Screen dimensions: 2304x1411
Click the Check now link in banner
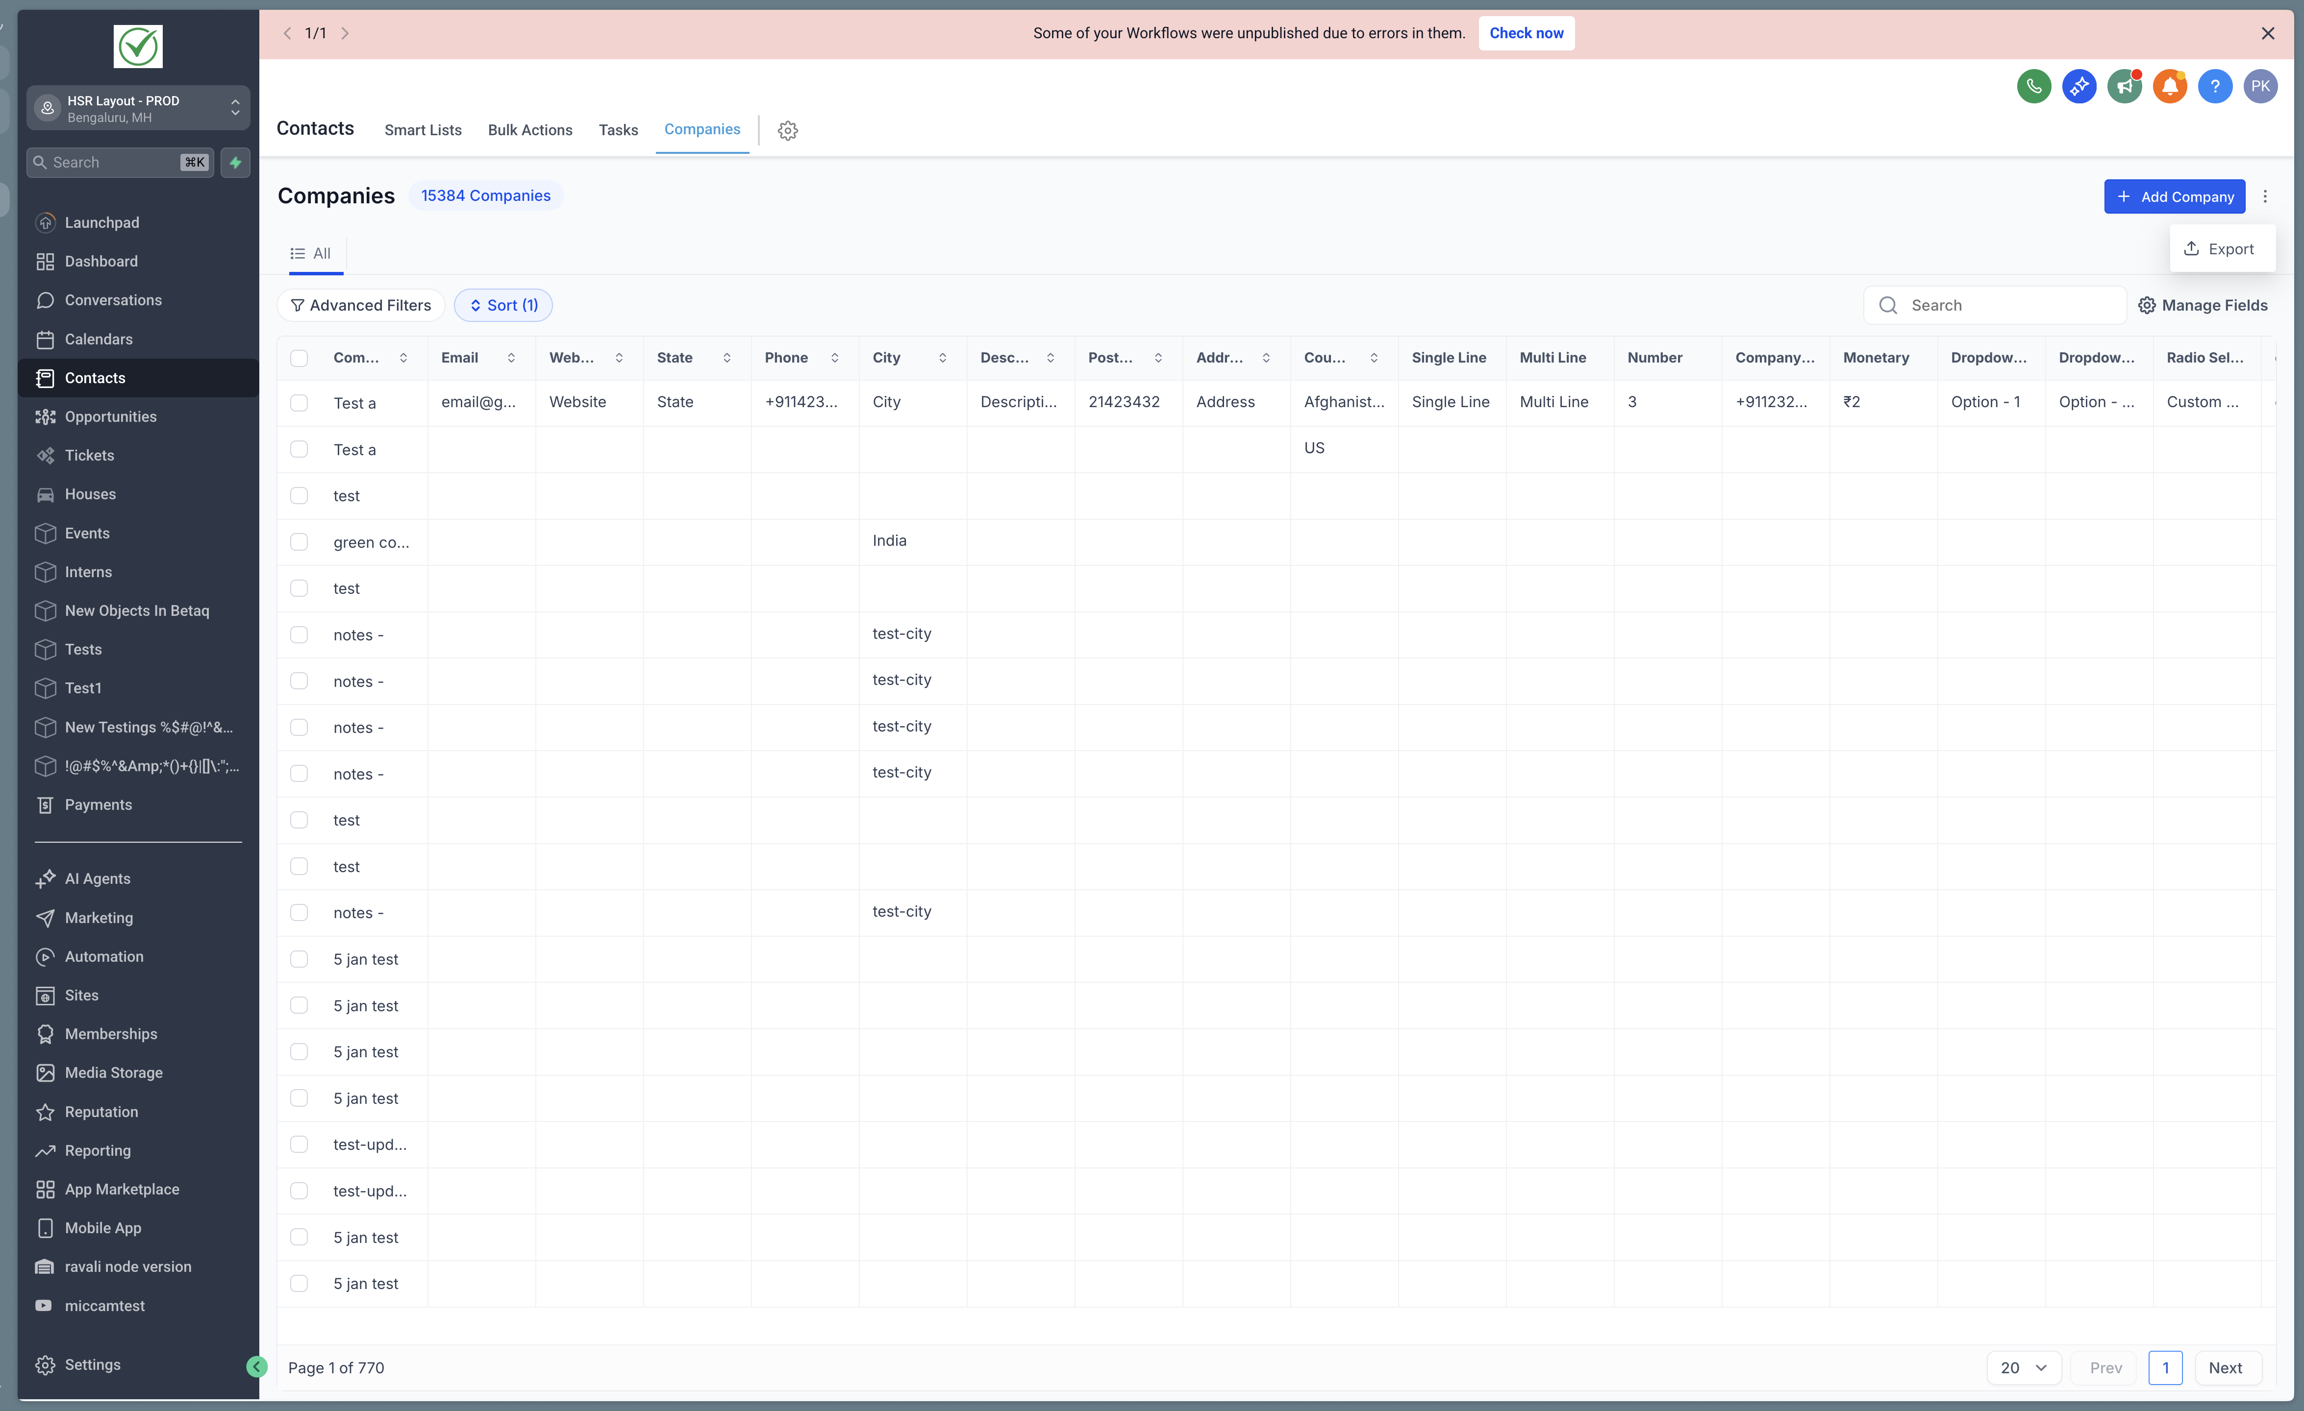coord(1526,33)
